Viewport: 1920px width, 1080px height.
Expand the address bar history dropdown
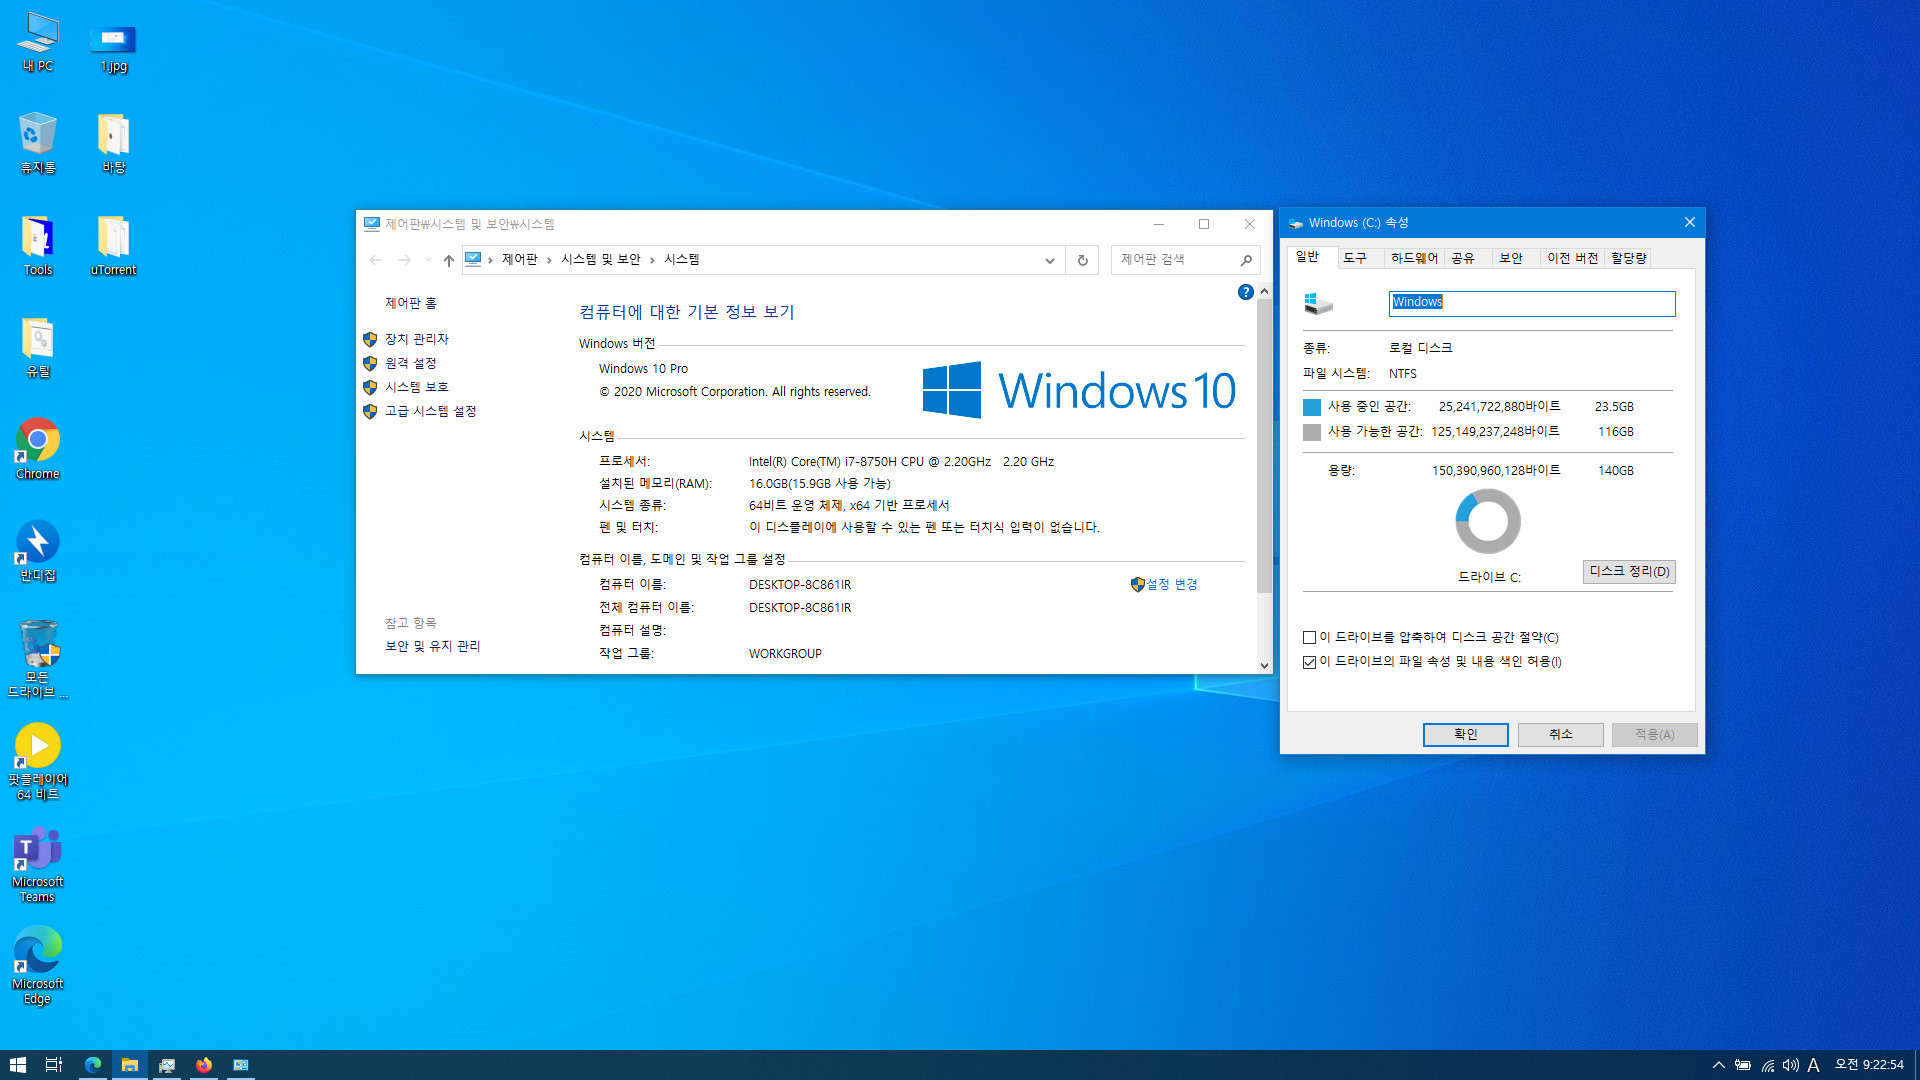click(x=1049, y=260)
